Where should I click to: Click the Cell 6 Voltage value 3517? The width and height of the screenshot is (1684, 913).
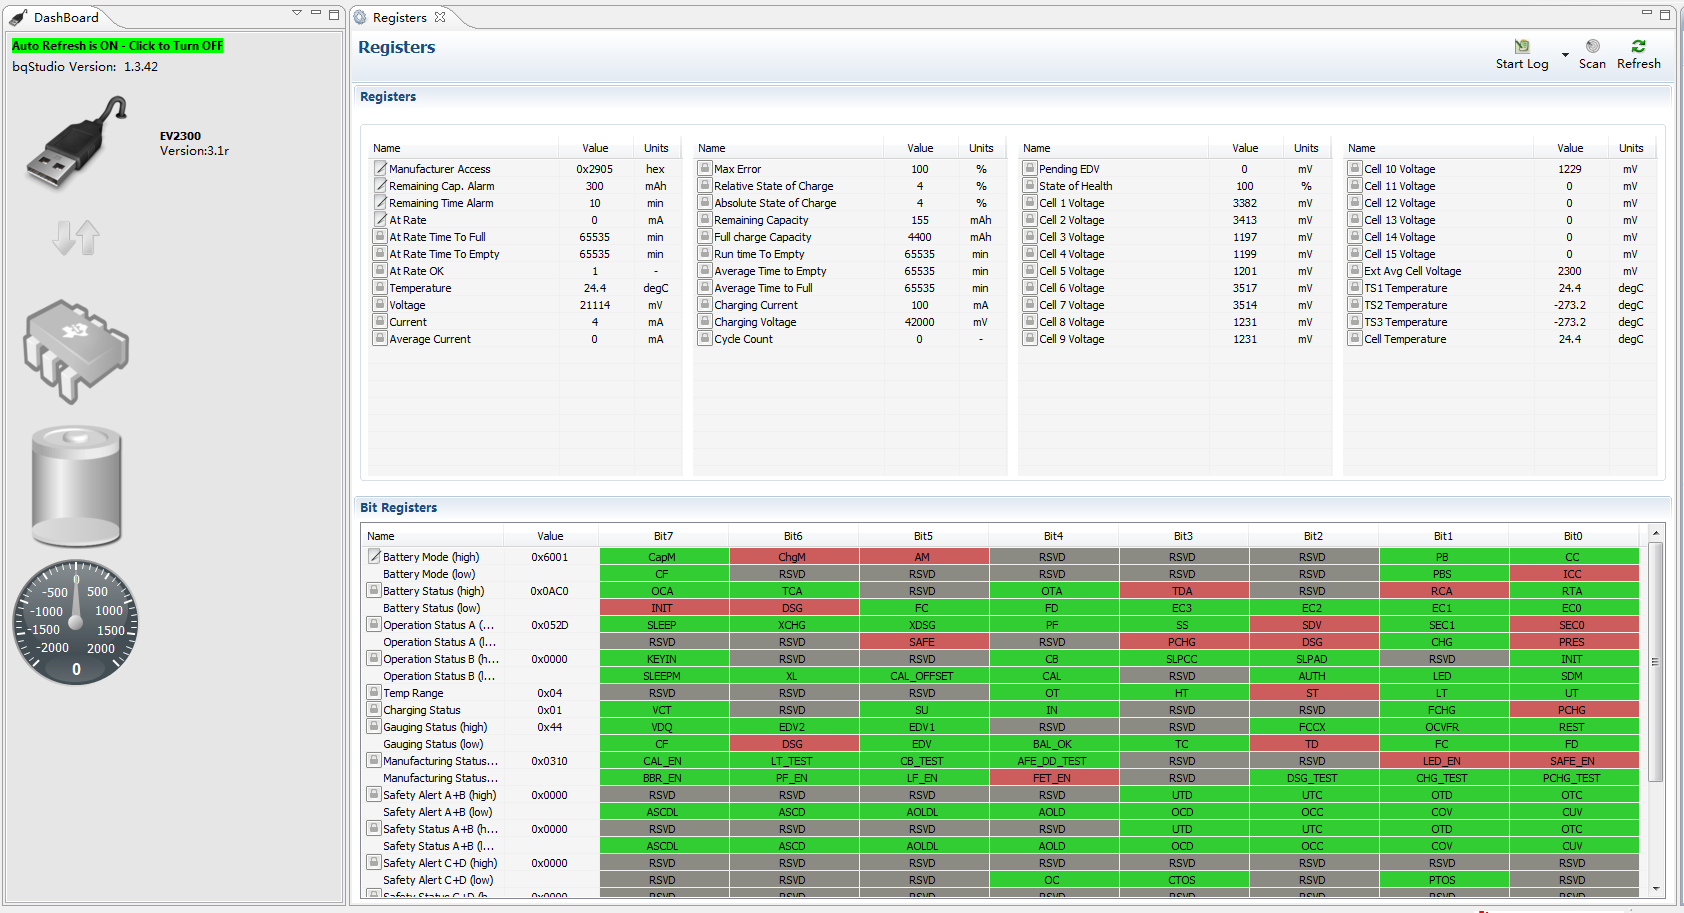click(1245, 288)
